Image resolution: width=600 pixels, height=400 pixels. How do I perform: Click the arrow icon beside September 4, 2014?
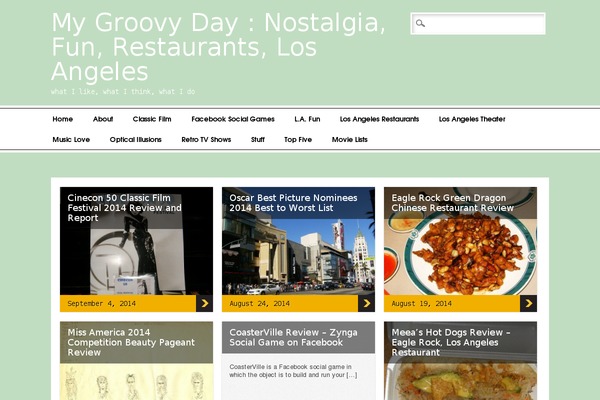(205, 303)
